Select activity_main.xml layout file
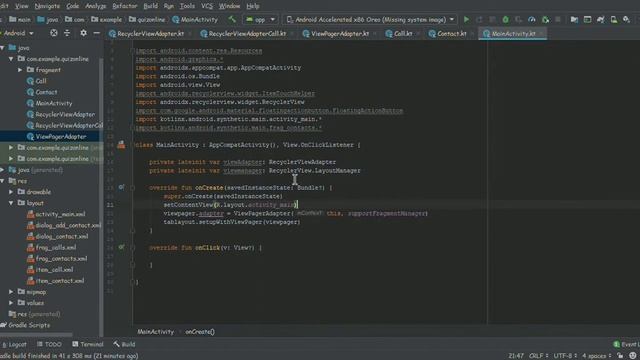This screenshot has width=640, height=360. [60, 214]
